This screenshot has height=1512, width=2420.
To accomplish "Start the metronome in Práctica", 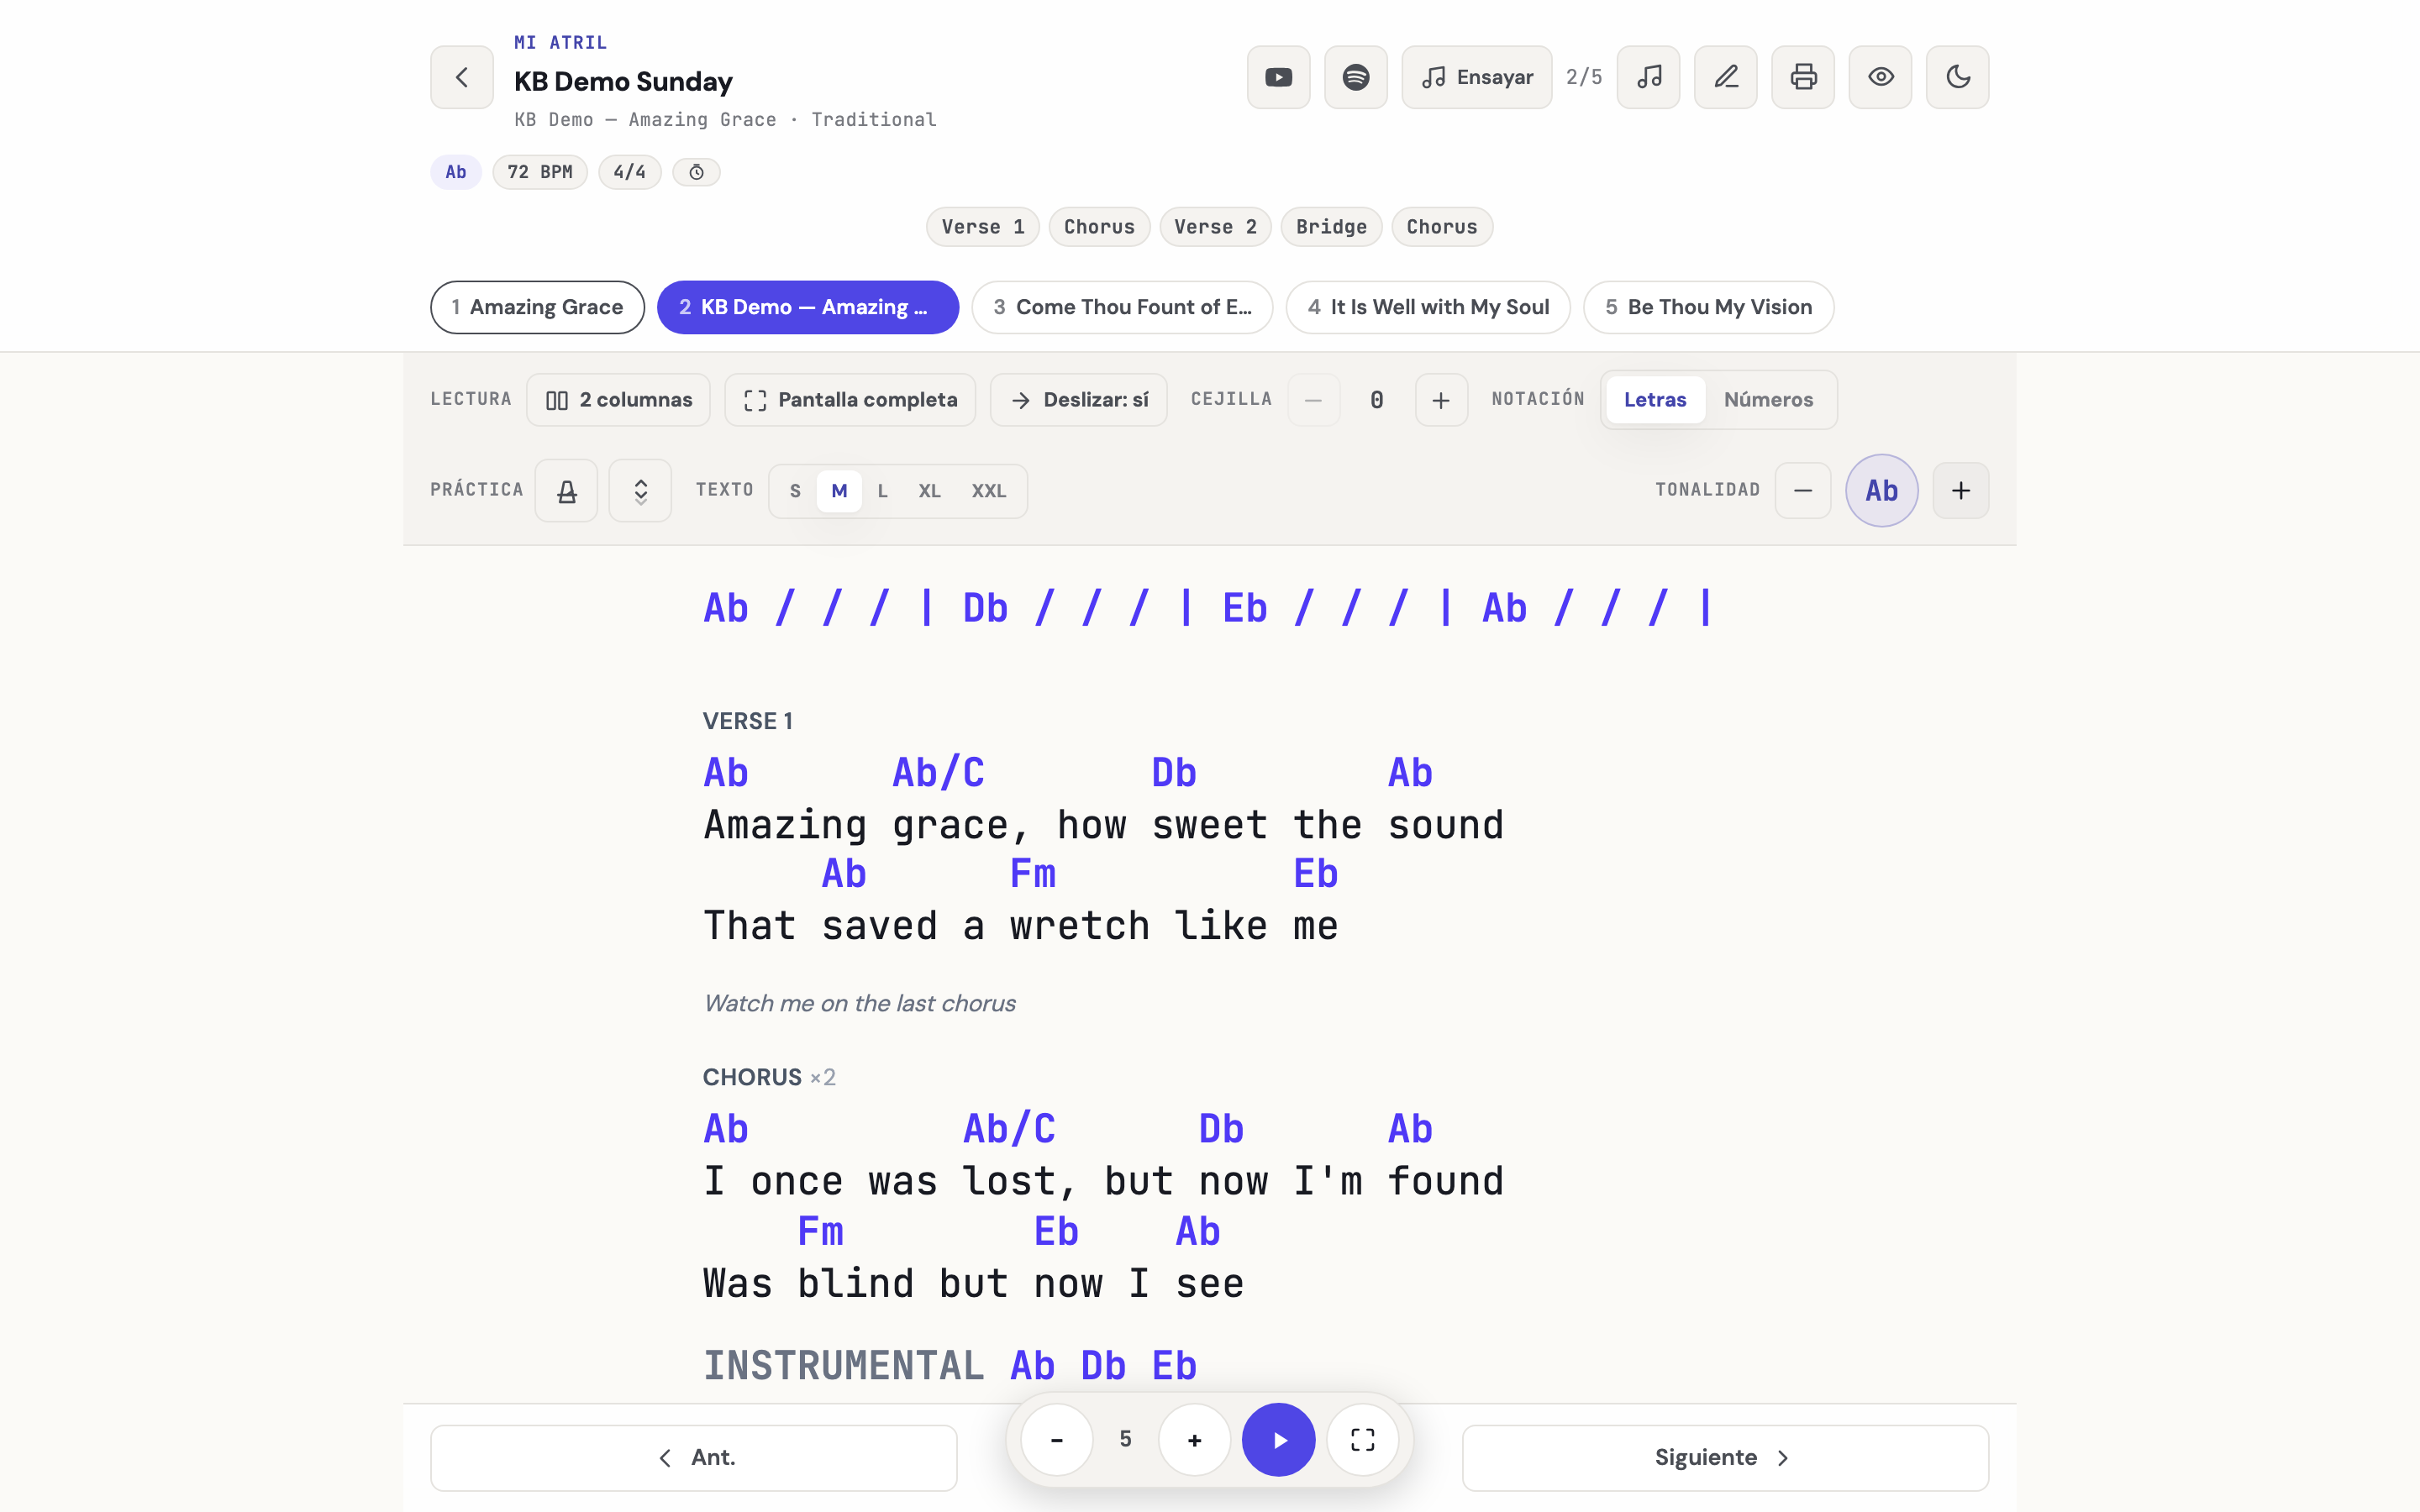I will point(566,490).
